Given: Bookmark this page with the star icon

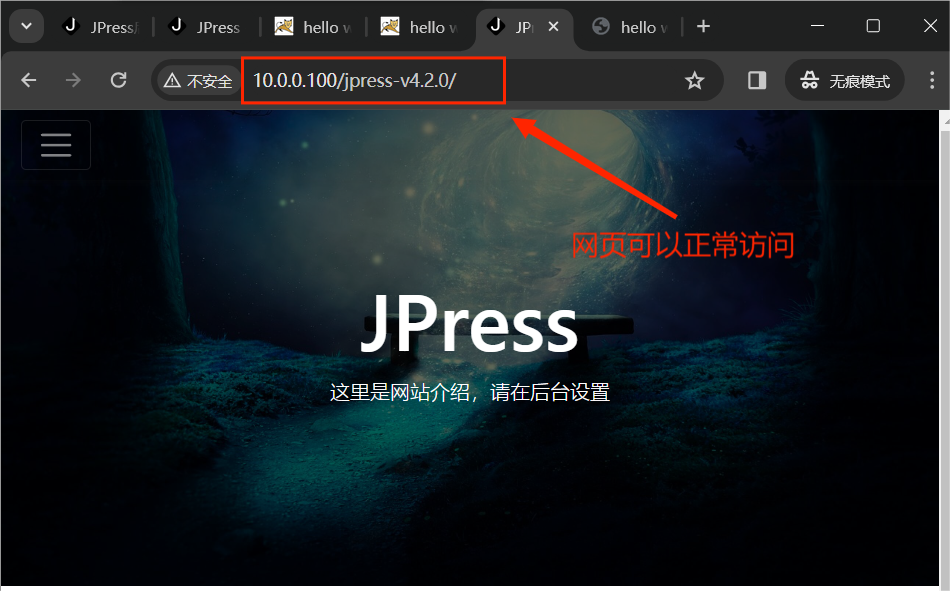Looking at the screenshot, I should pos(694,81).
